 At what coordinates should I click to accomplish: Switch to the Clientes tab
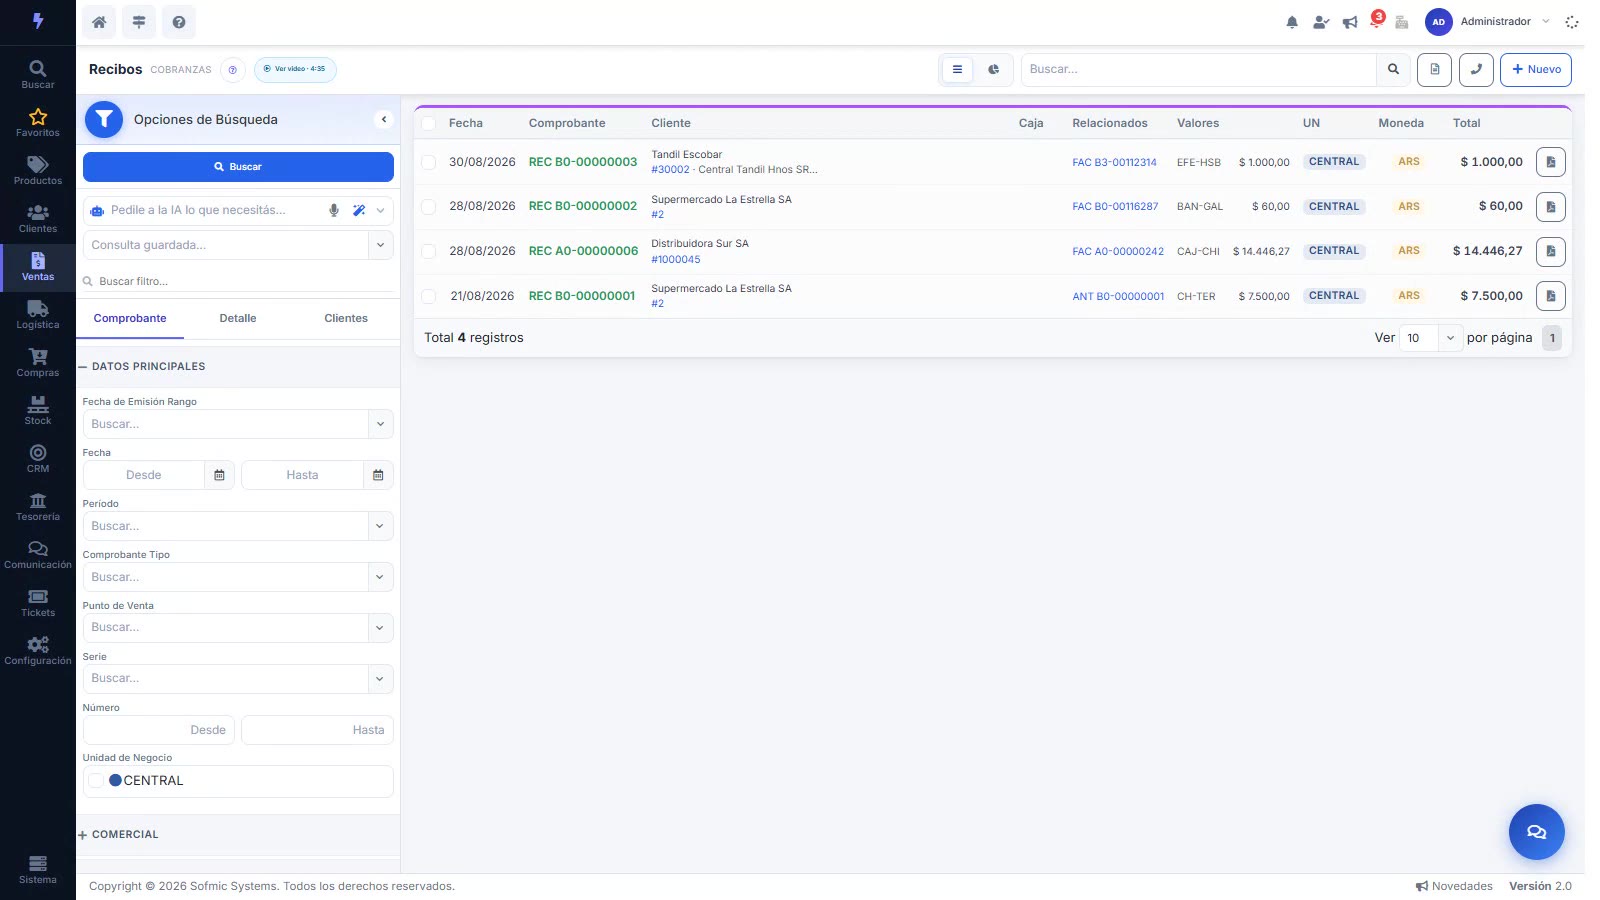click(346, 318)
